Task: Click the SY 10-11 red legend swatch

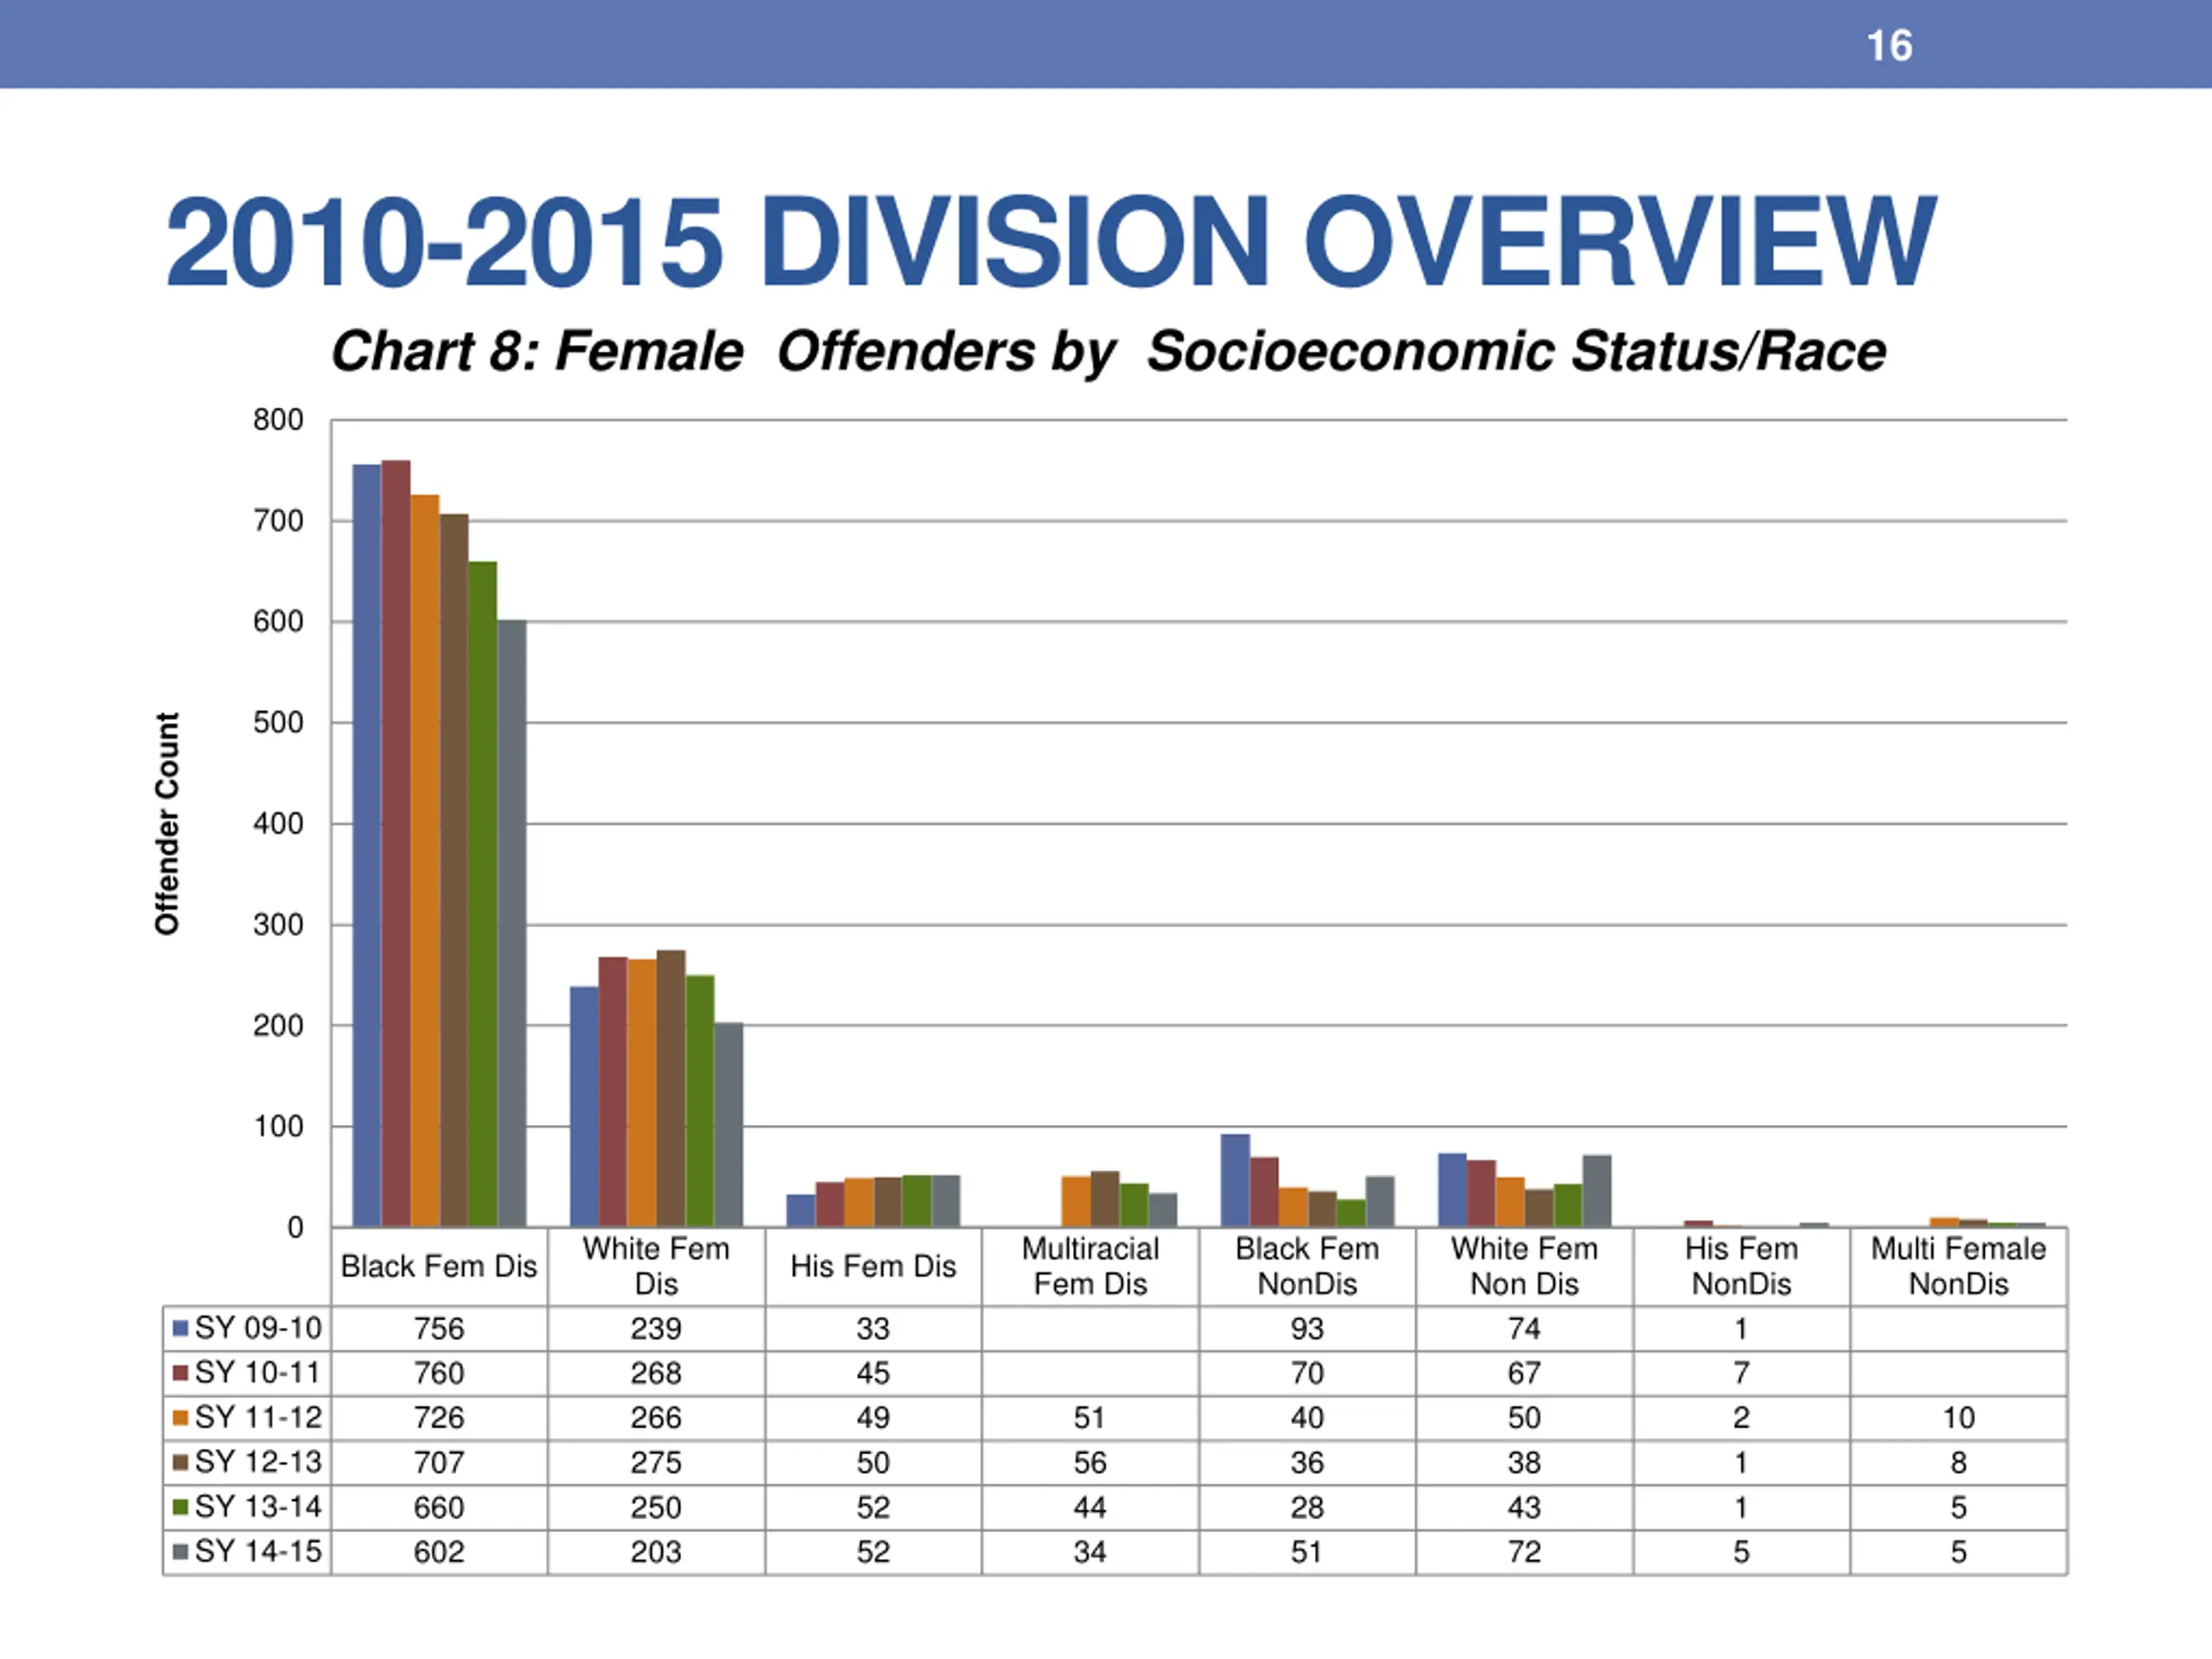Action: pos(181,1373)
